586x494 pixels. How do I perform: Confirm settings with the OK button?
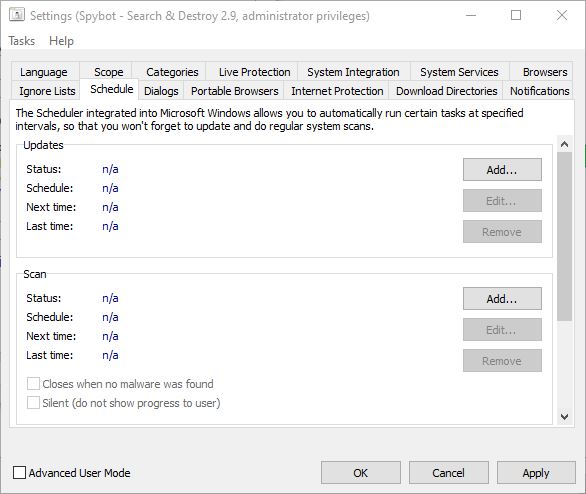[x=361, y=473]
